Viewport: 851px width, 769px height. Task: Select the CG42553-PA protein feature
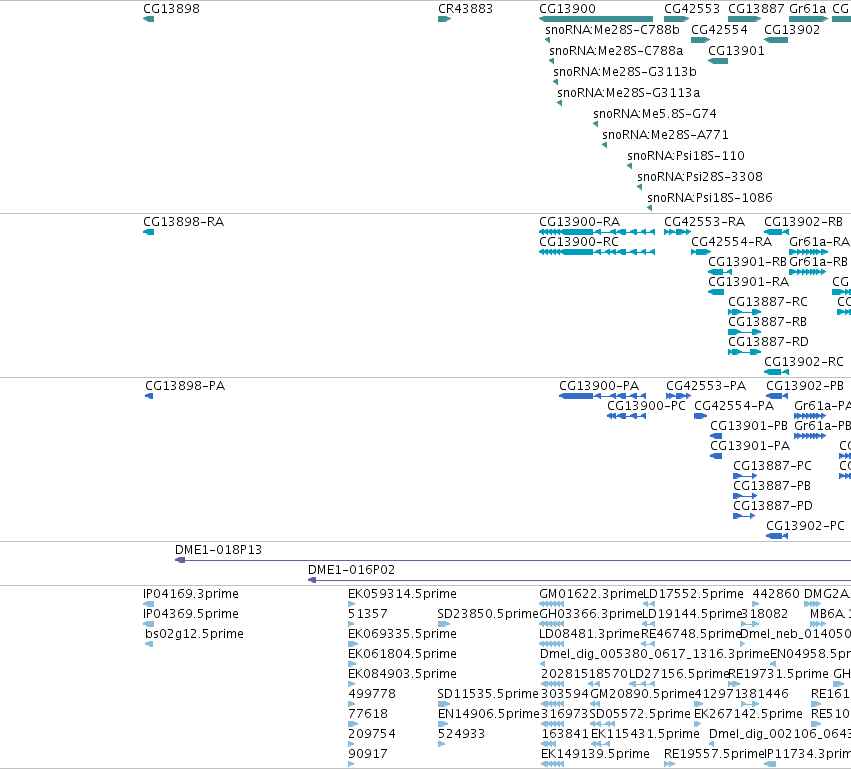pos(678,396)
